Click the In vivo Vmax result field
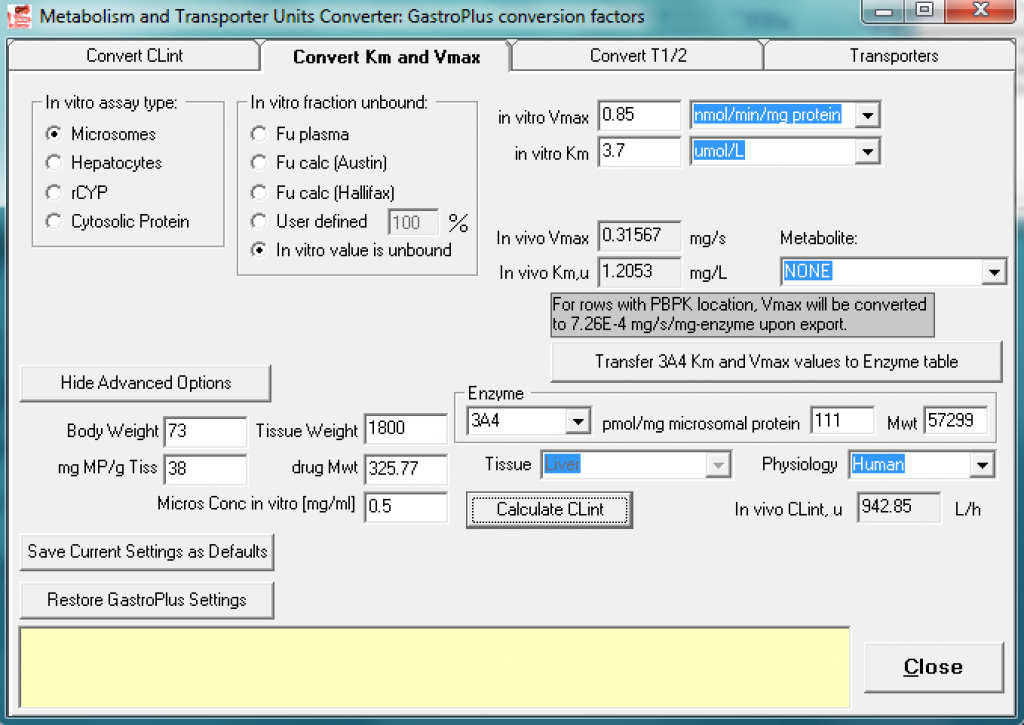Viewport: 1024px width, 725px height. (639, 236)
